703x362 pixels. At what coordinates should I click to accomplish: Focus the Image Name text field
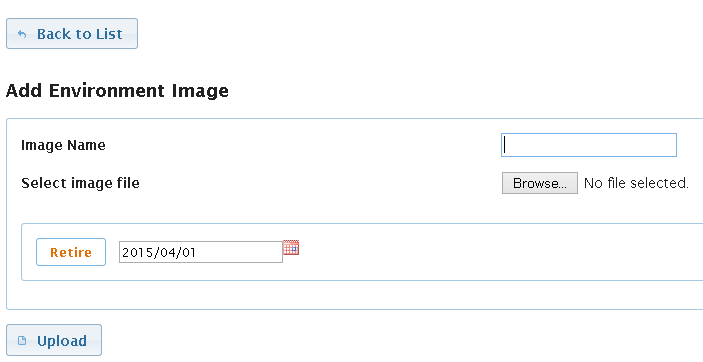pos(589,145)
